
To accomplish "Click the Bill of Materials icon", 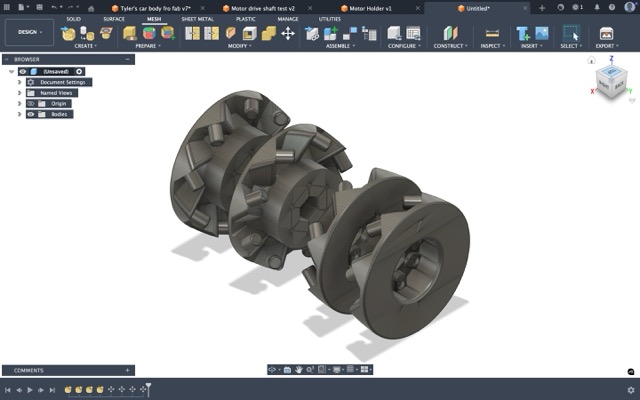I will pyautogui.click(x=369, y=33).
